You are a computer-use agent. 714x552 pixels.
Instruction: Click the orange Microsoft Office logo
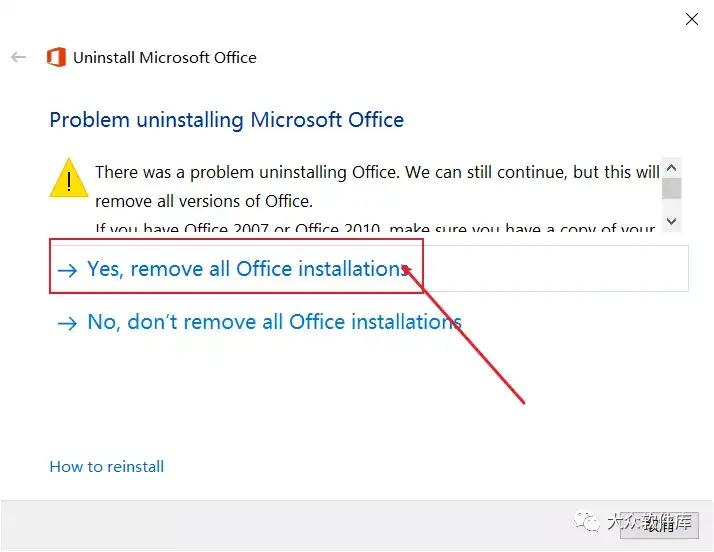click(56, 57)
